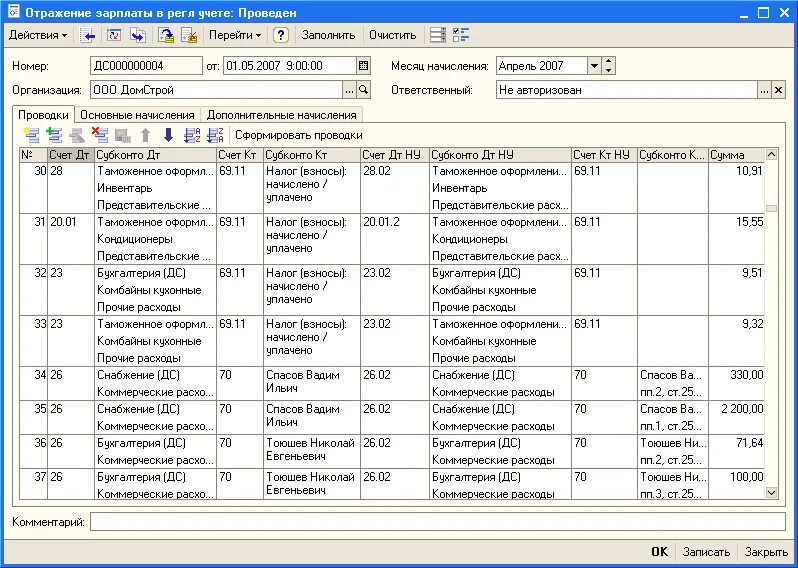This screenshot has height=568, width=798.
Task: Select sum cell 10,91 in row 30
Action: (736, 188)
